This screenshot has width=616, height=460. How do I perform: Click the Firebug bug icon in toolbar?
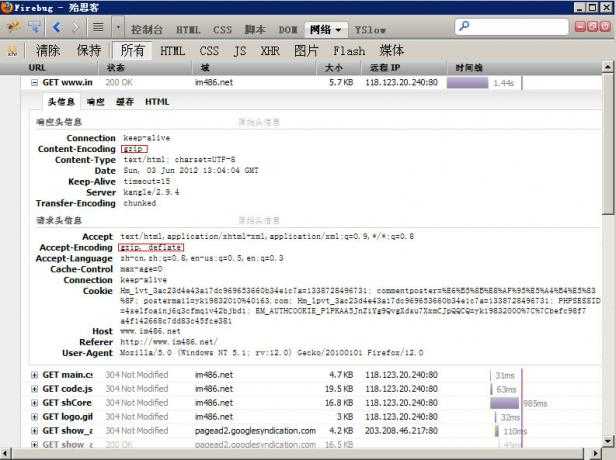(x=15, y=27)
